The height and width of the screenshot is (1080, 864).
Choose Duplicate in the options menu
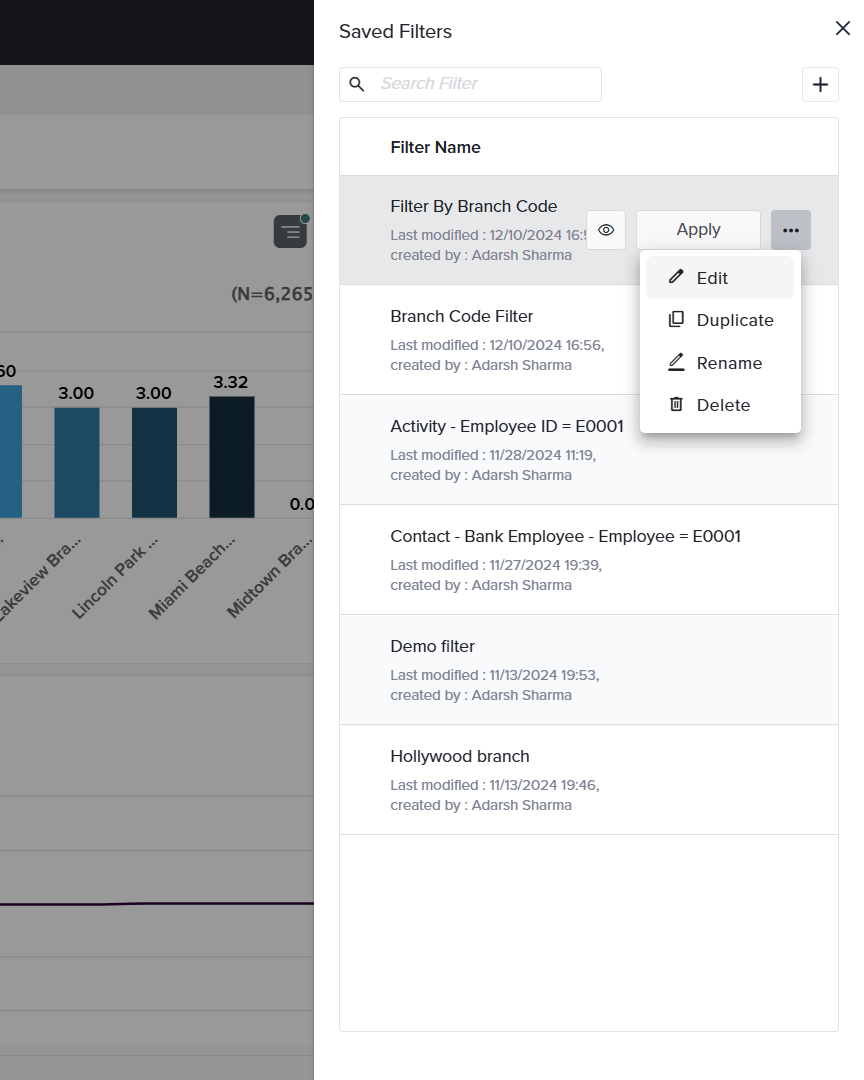coord(734,320)
